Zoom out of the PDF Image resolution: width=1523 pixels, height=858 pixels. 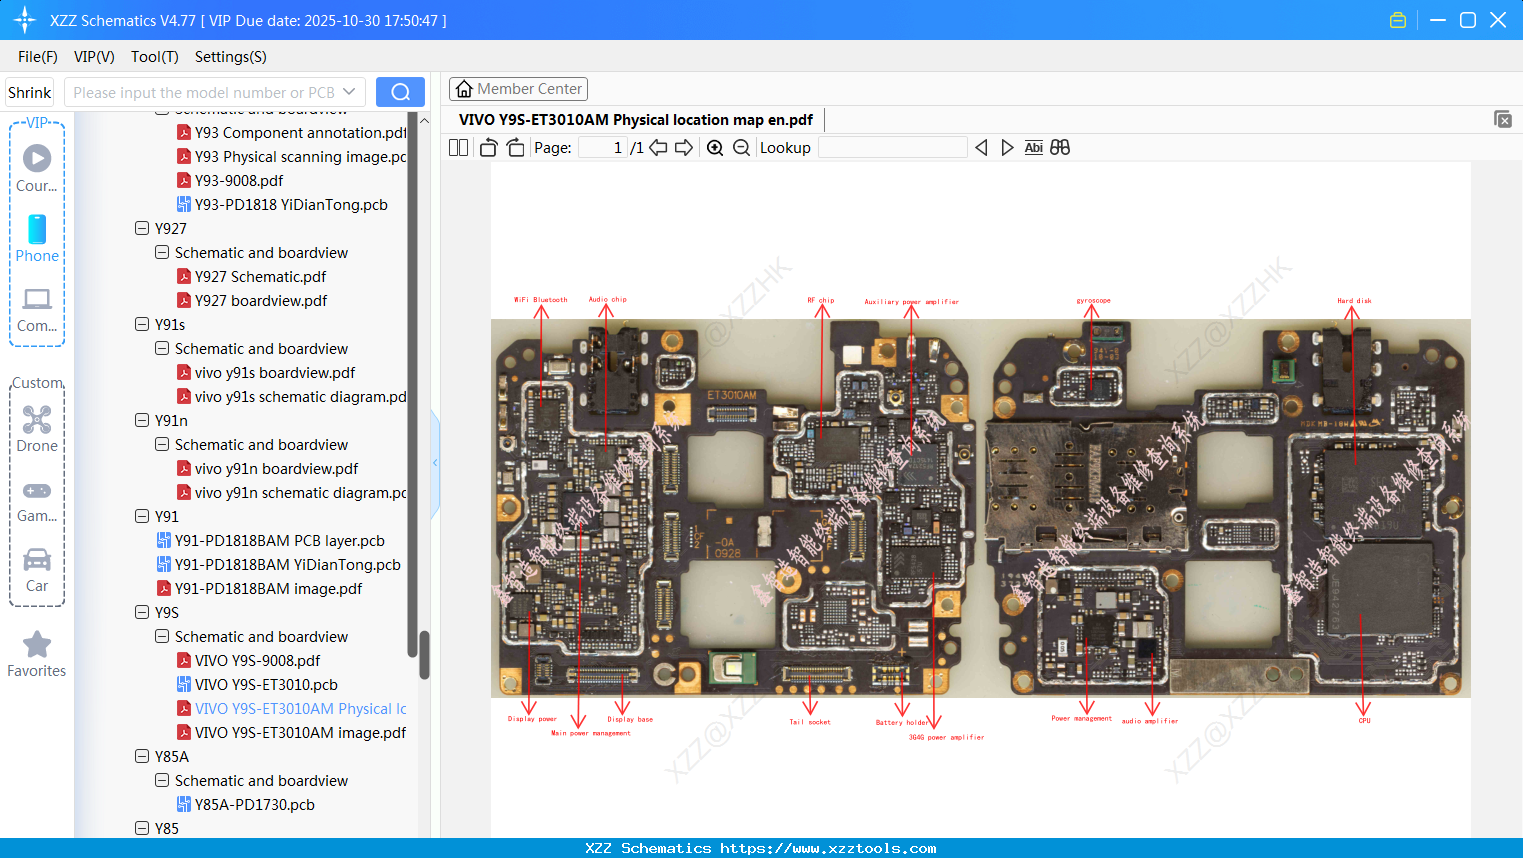coord(741,148)
